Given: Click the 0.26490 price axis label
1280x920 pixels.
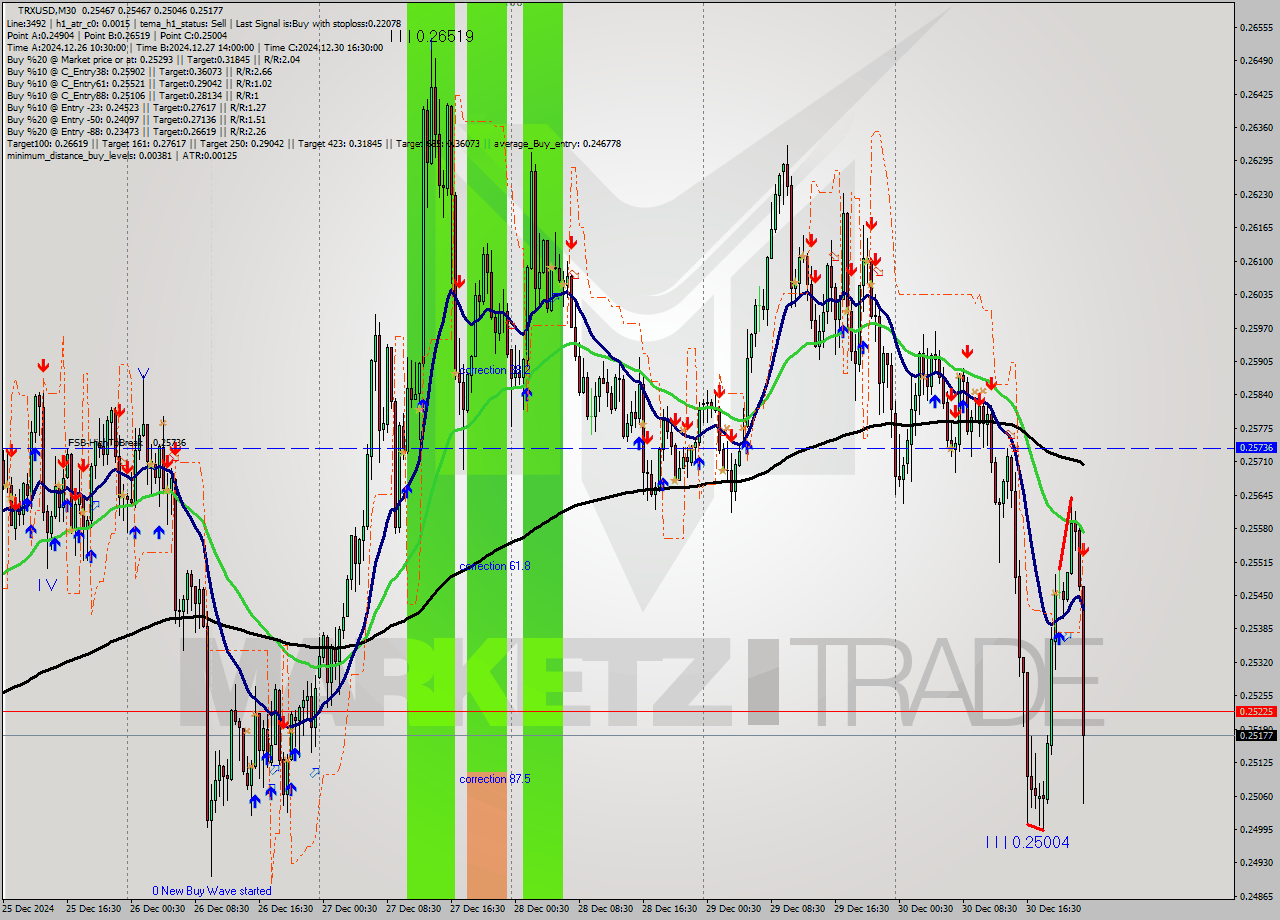Looking at the screenshot, I should point(1256,61).
